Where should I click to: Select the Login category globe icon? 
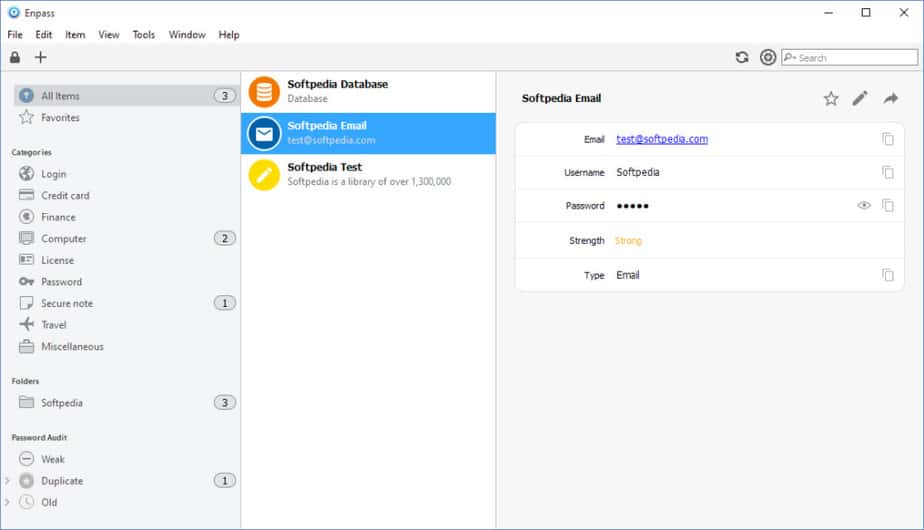[27, 173]
